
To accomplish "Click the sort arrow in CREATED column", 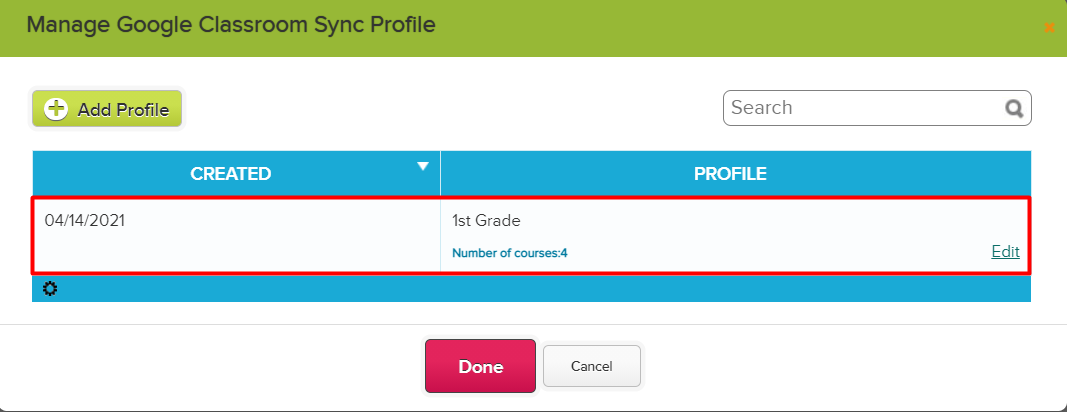I will click(423, 166).
